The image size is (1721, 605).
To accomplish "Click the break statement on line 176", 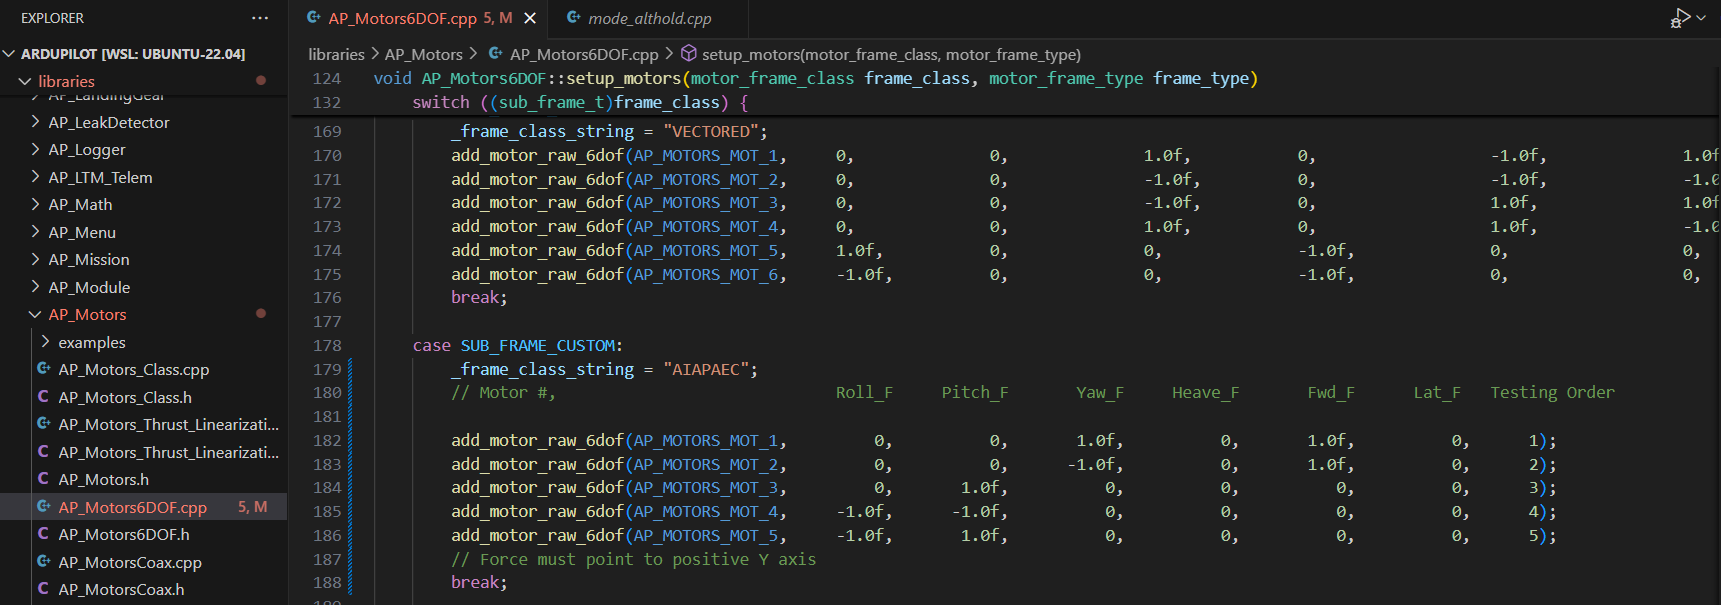I will coord(475,297).
